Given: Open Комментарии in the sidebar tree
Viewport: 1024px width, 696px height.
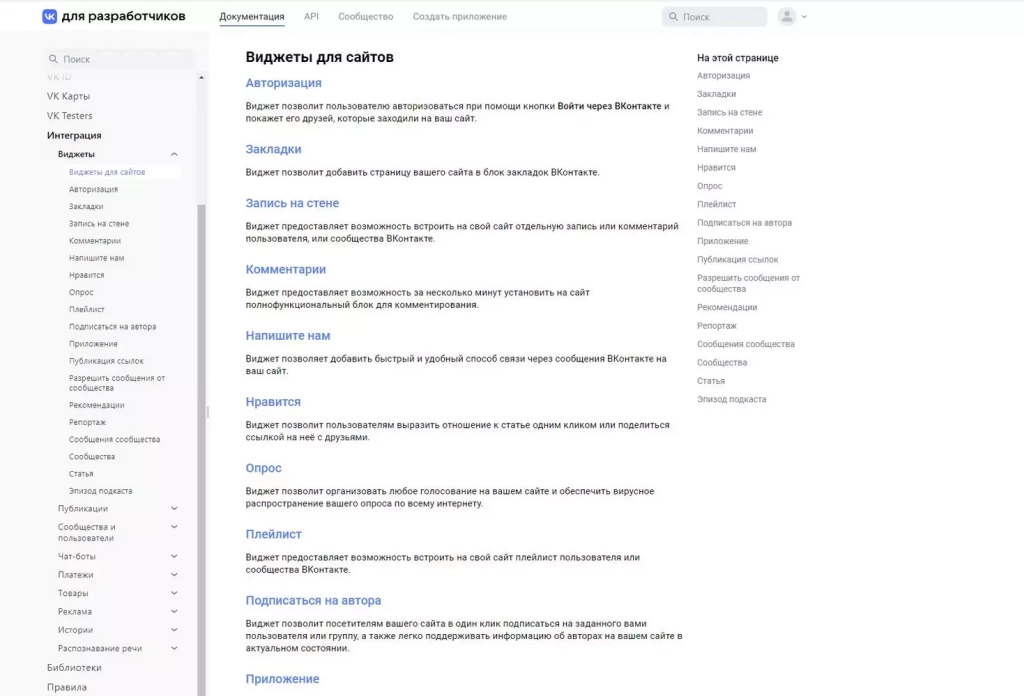Looking at the screenshot, I should point(95,241).
